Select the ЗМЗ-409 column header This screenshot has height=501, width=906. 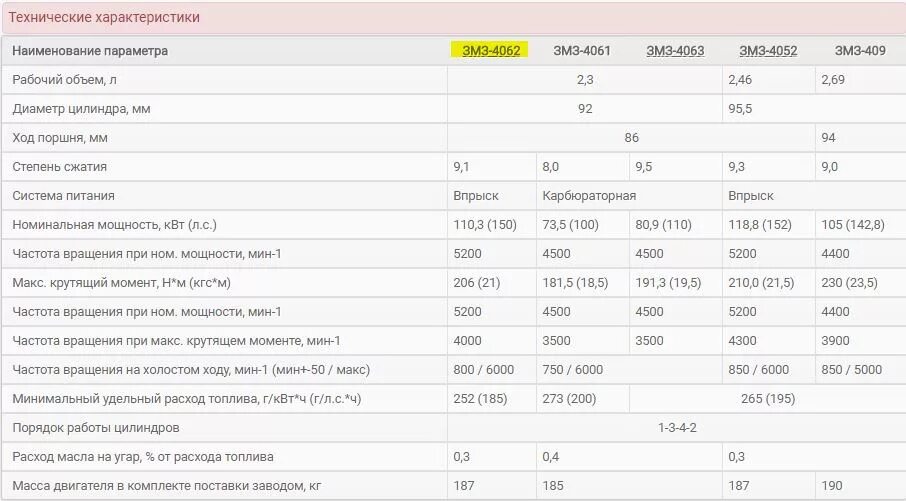pos(860,51)
